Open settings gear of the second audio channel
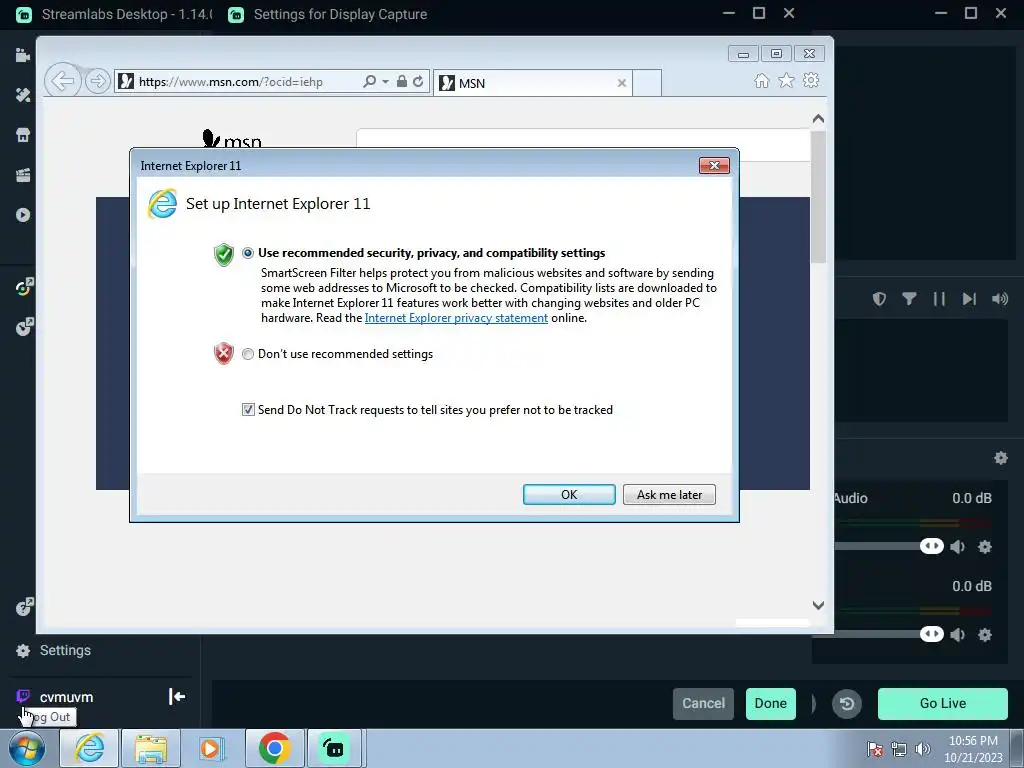The width and height of the screenshot is (1024, 768). click(985, 635)
